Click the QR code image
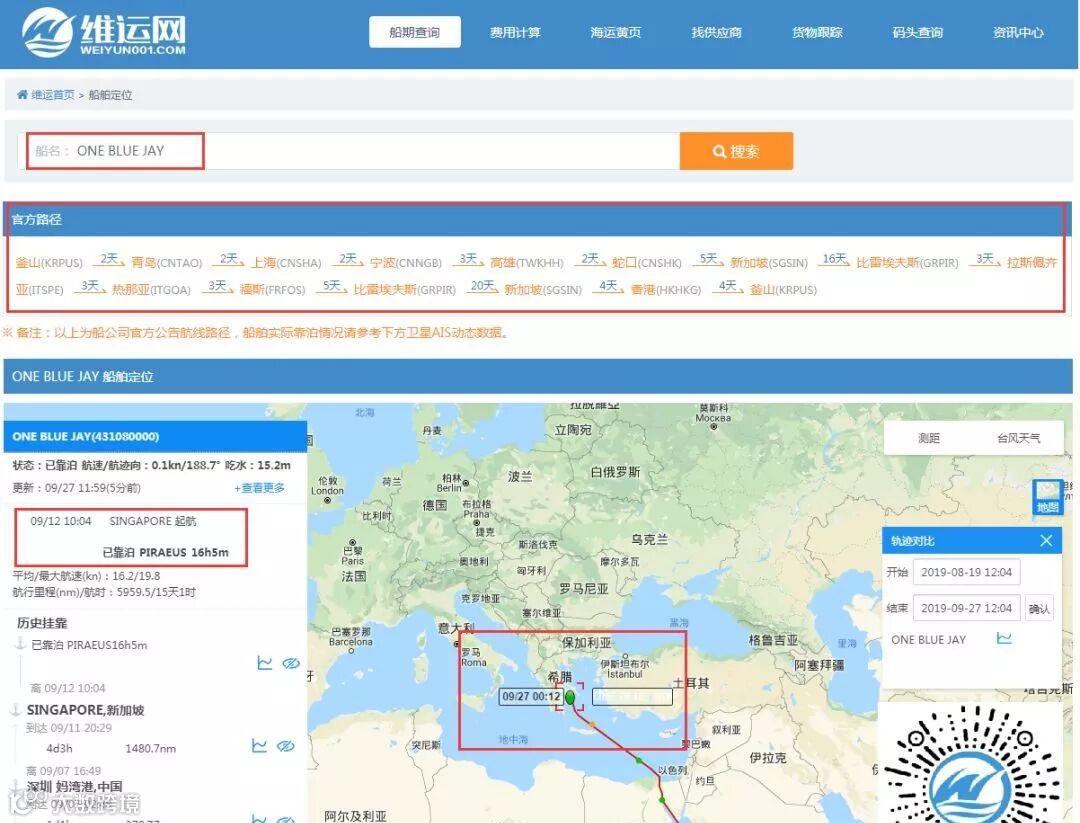1080x823 pixels. pos(973,763)
